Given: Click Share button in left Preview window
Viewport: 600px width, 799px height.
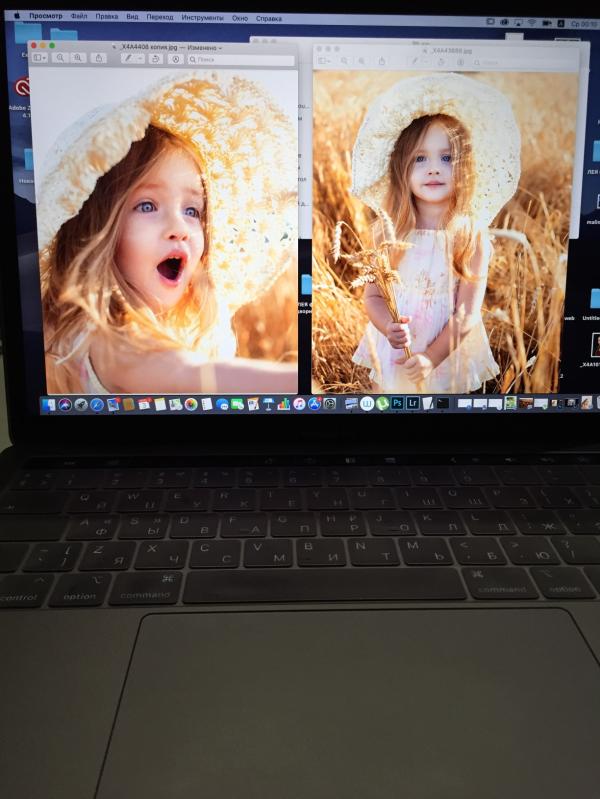Looking at the screenshot, I should pyautogui.click(x=98, y=59).
